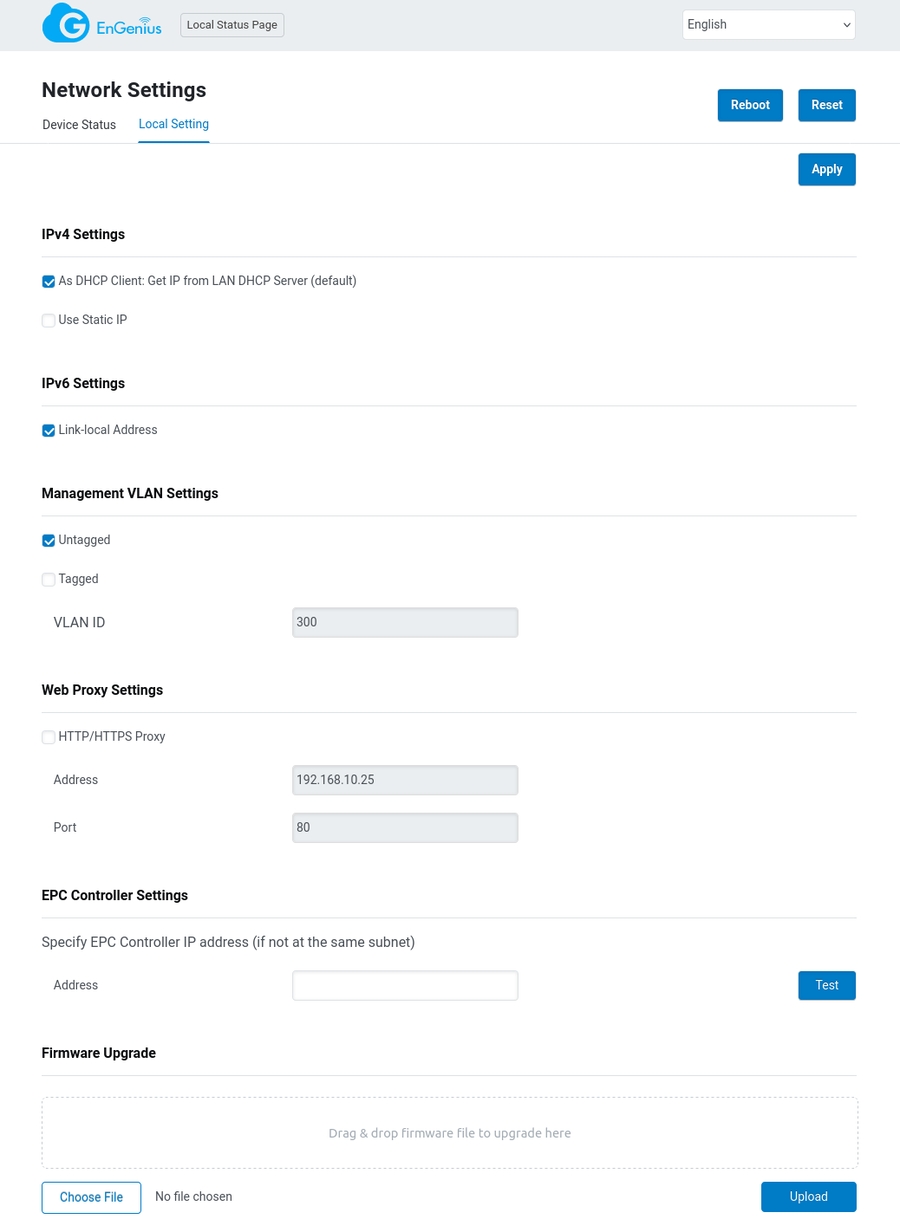Click the Local Status Page badge

point(232,25)
